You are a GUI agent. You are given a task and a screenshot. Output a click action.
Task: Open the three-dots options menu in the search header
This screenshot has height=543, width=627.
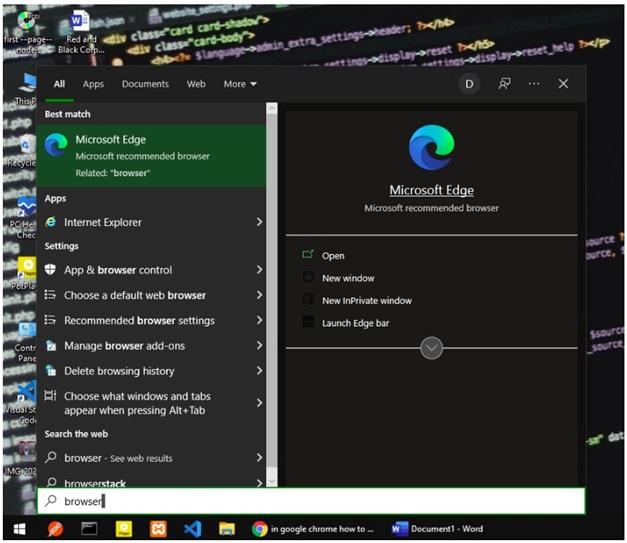pyautogui.click(x=534, y=84)
